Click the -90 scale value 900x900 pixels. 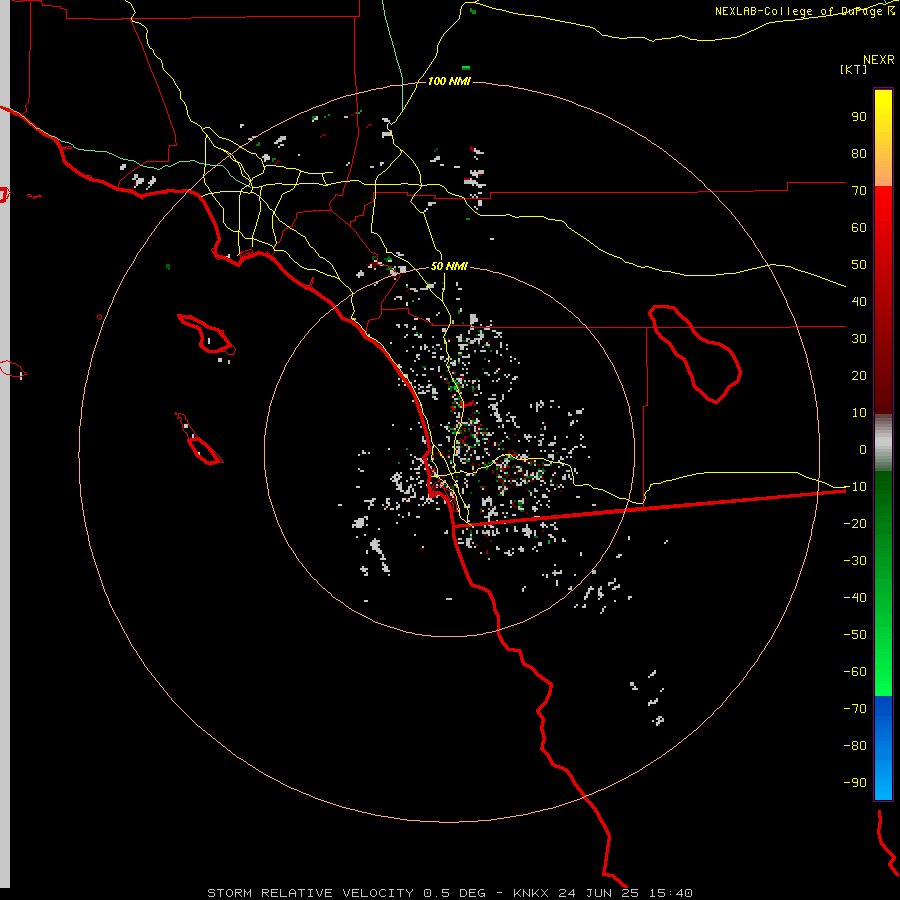point(855,782)
